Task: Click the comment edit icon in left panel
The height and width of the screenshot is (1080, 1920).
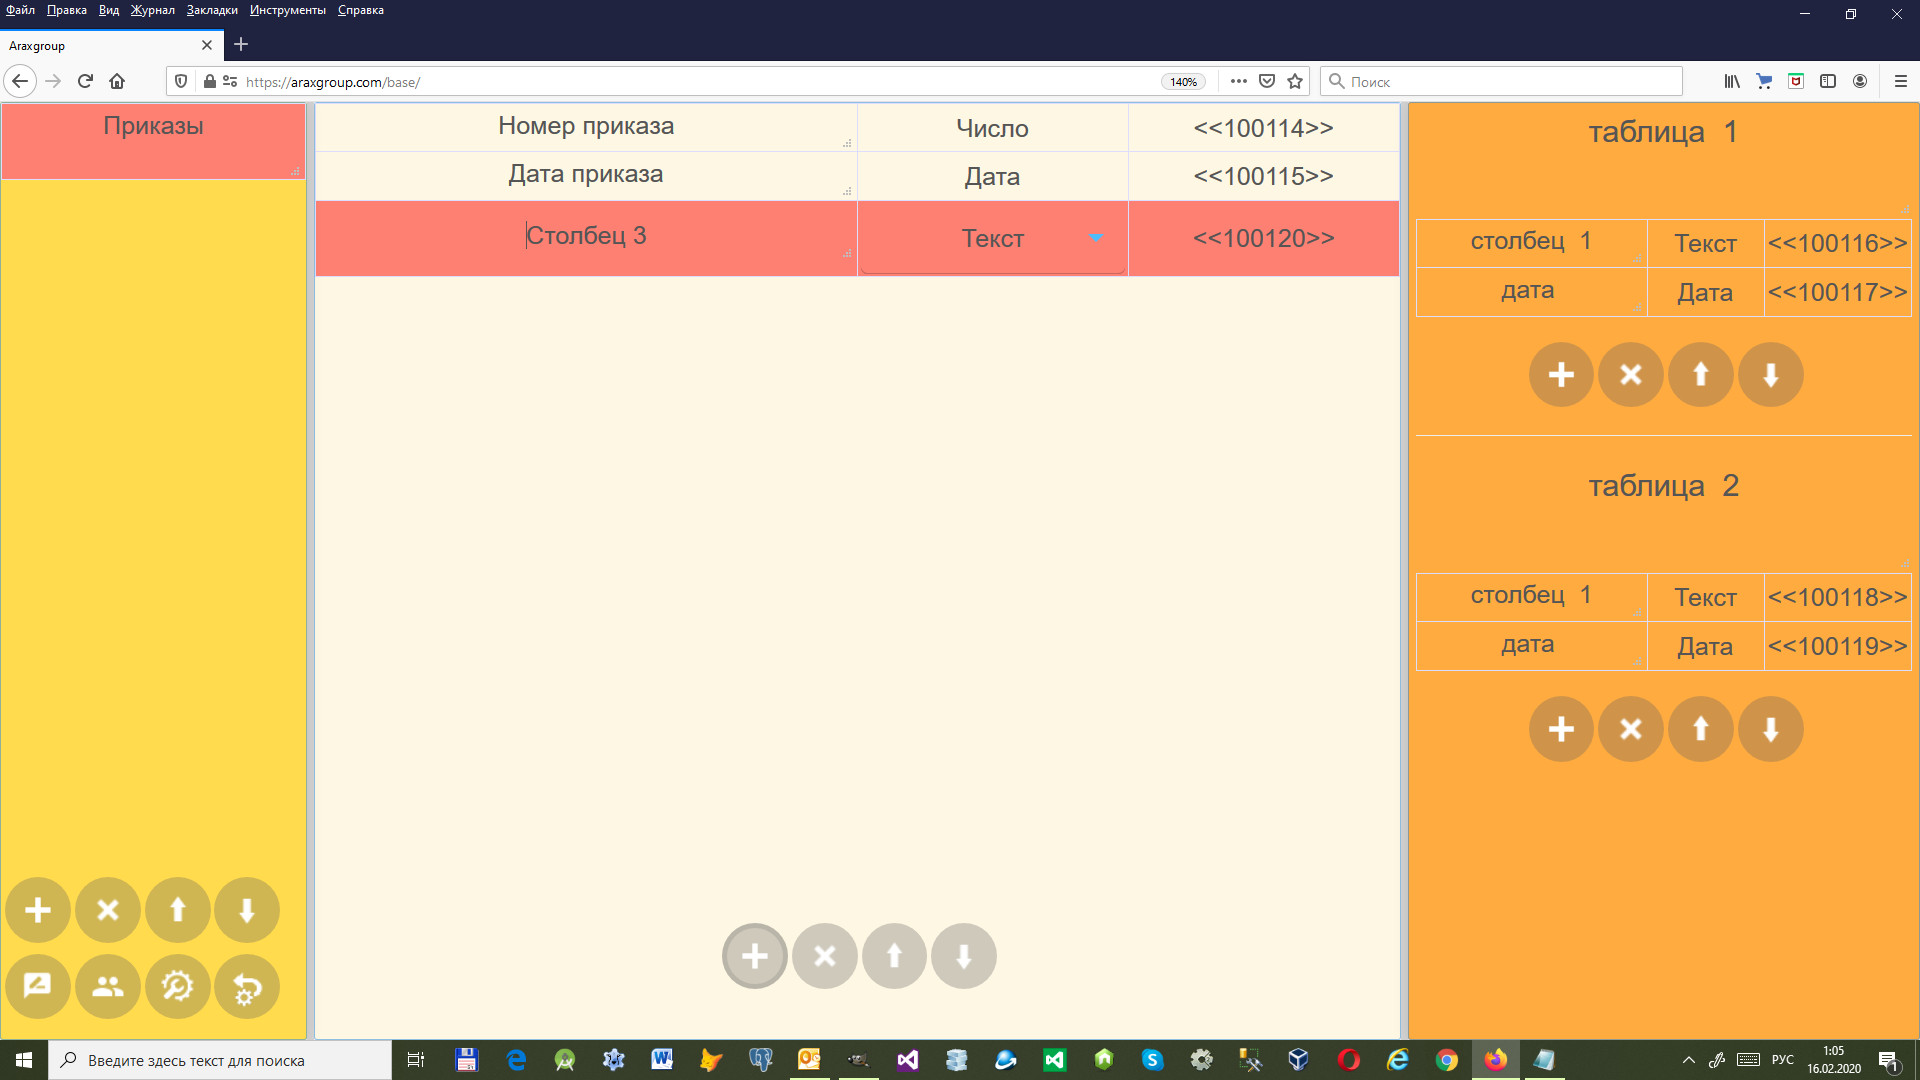Action: pos(38,987)
